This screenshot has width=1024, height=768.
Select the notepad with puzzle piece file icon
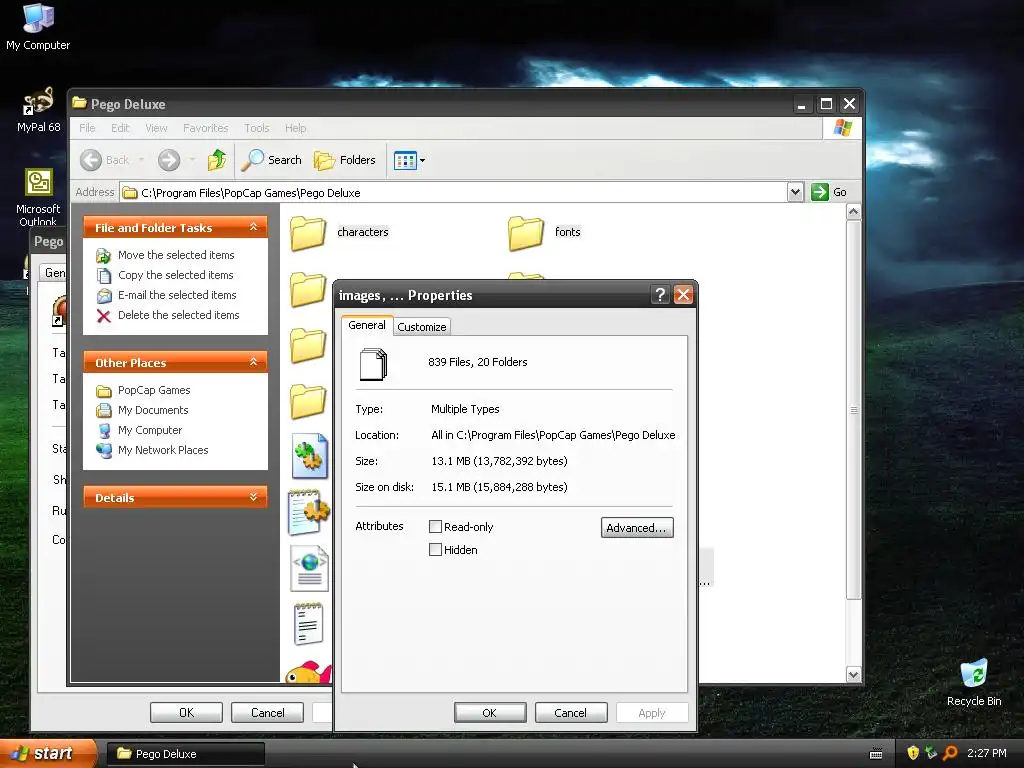(x=309, y=513)
